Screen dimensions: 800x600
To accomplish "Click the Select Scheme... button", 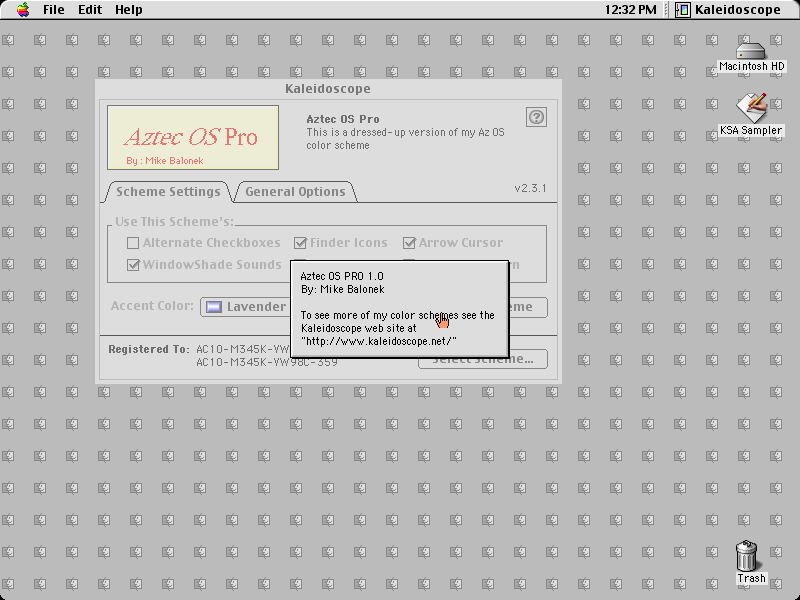I will [x=483, y=359].
